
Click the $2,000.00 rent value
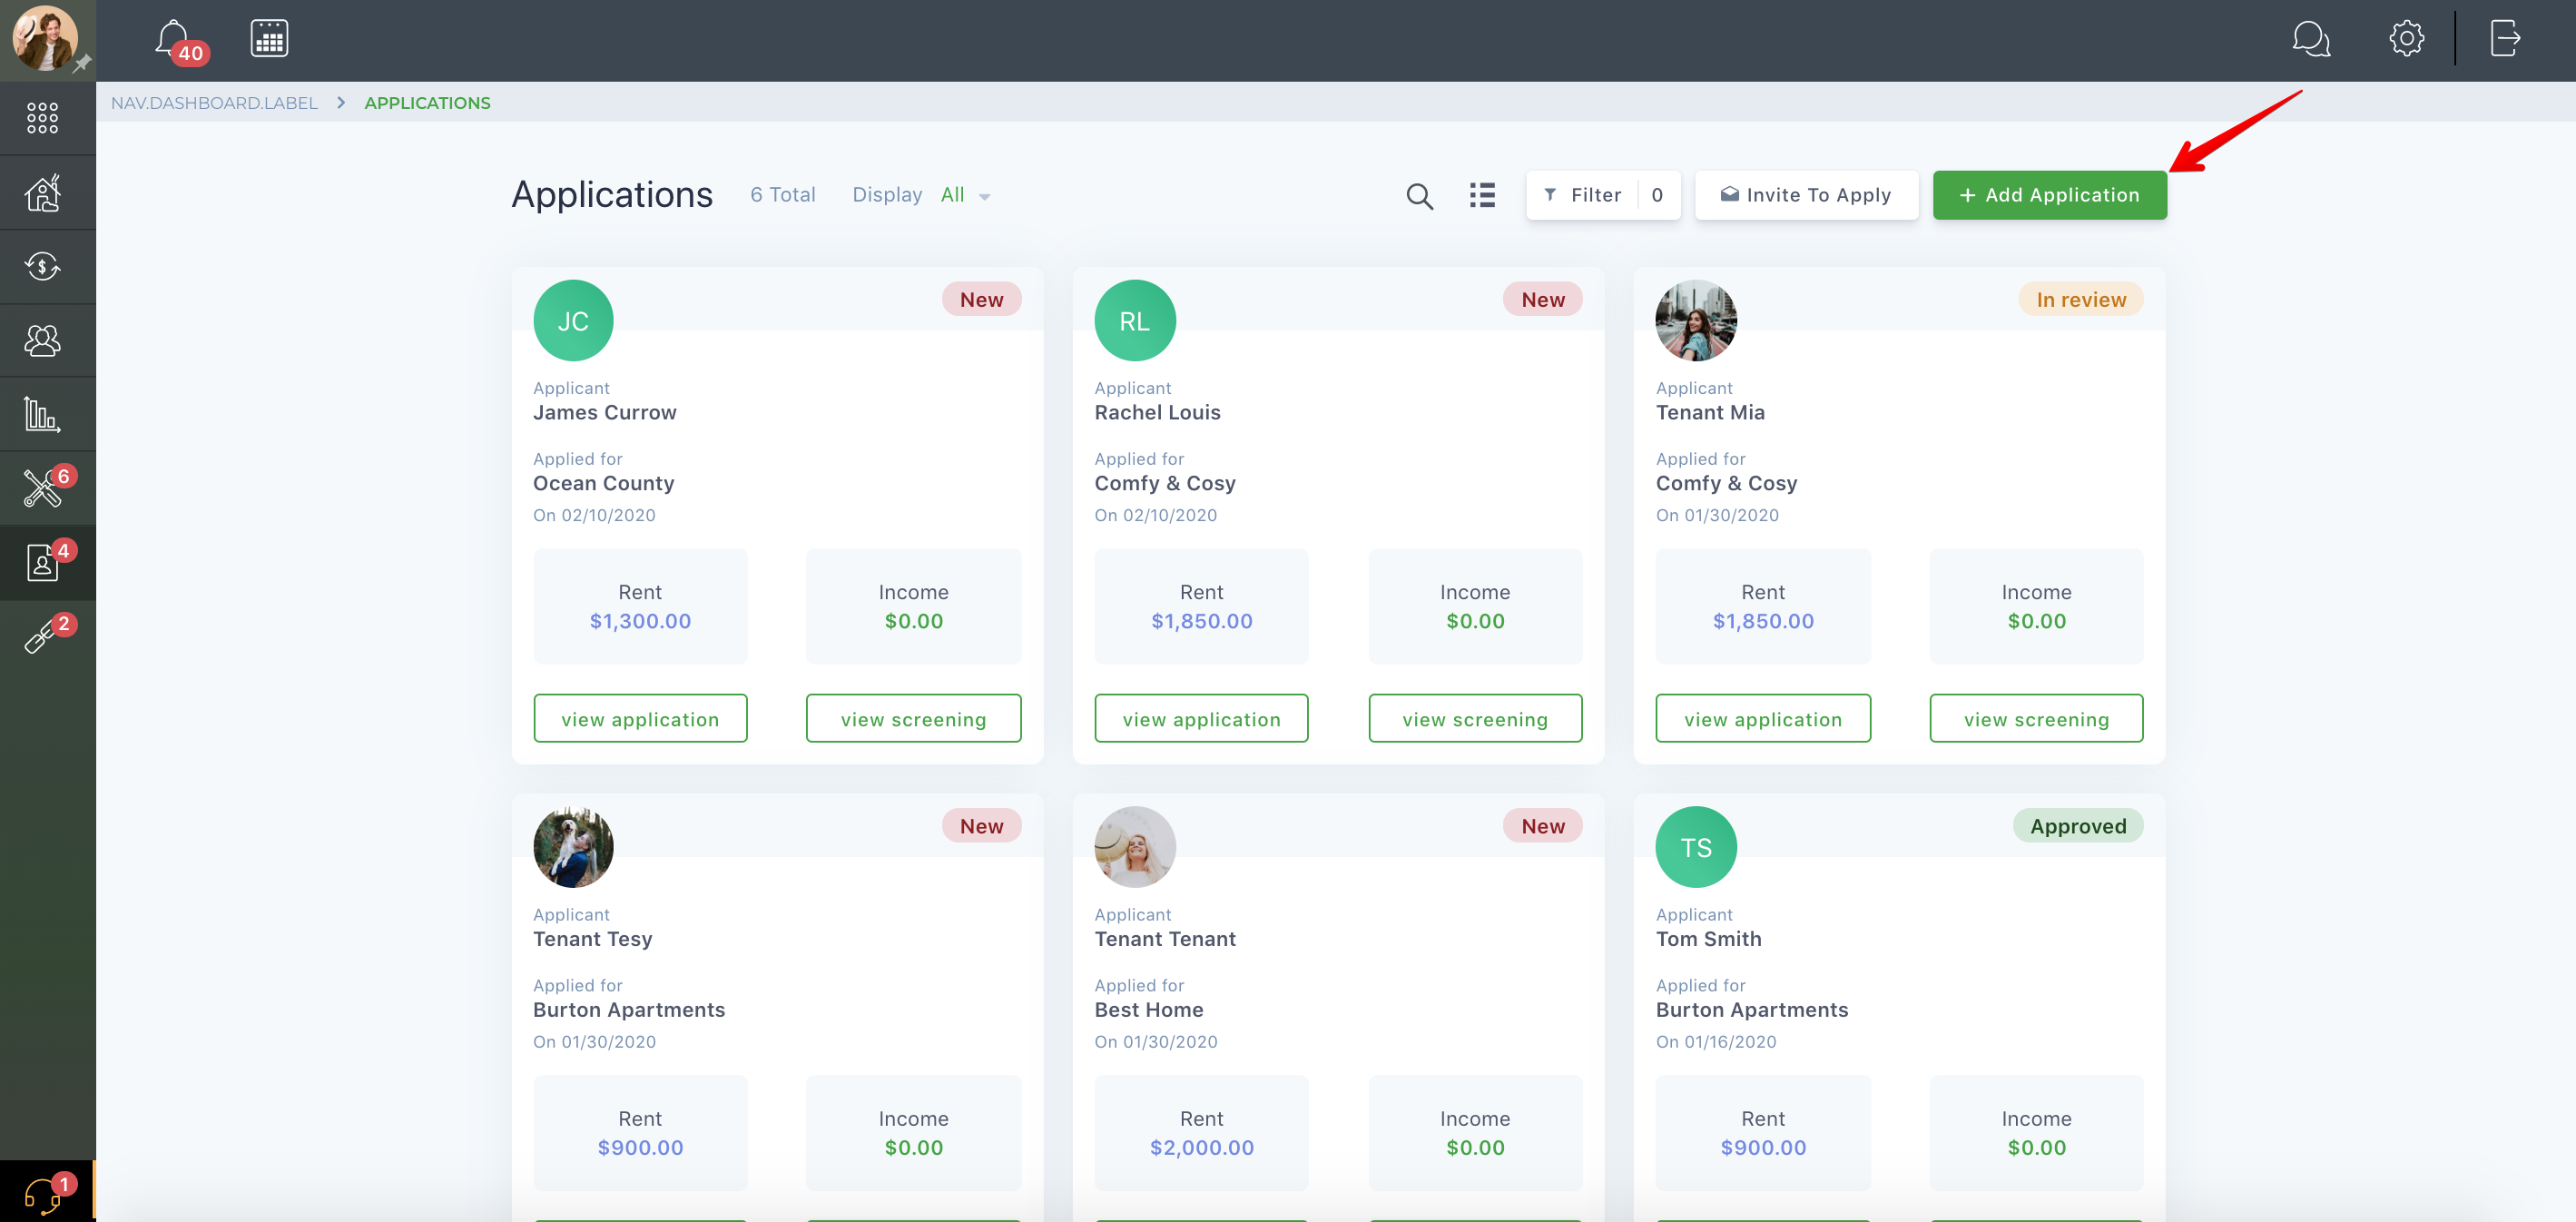[x=1201, y=1148]
